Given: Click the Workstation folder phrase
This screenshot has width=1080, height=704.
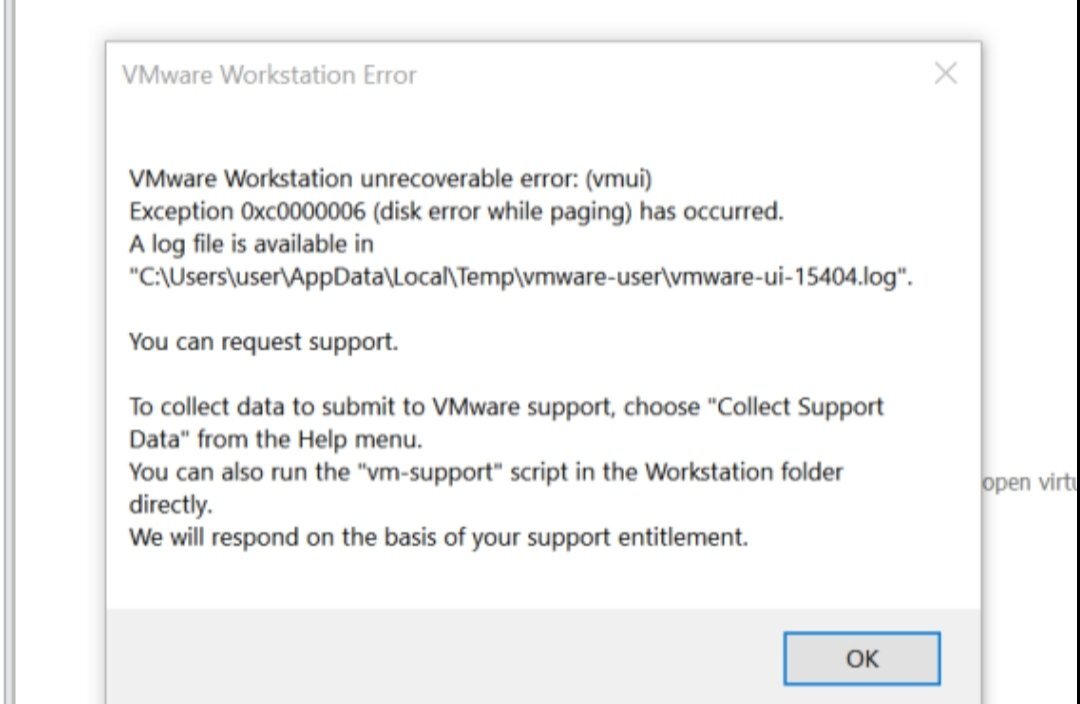Looking at the screenshot, I should coord(744,473).
